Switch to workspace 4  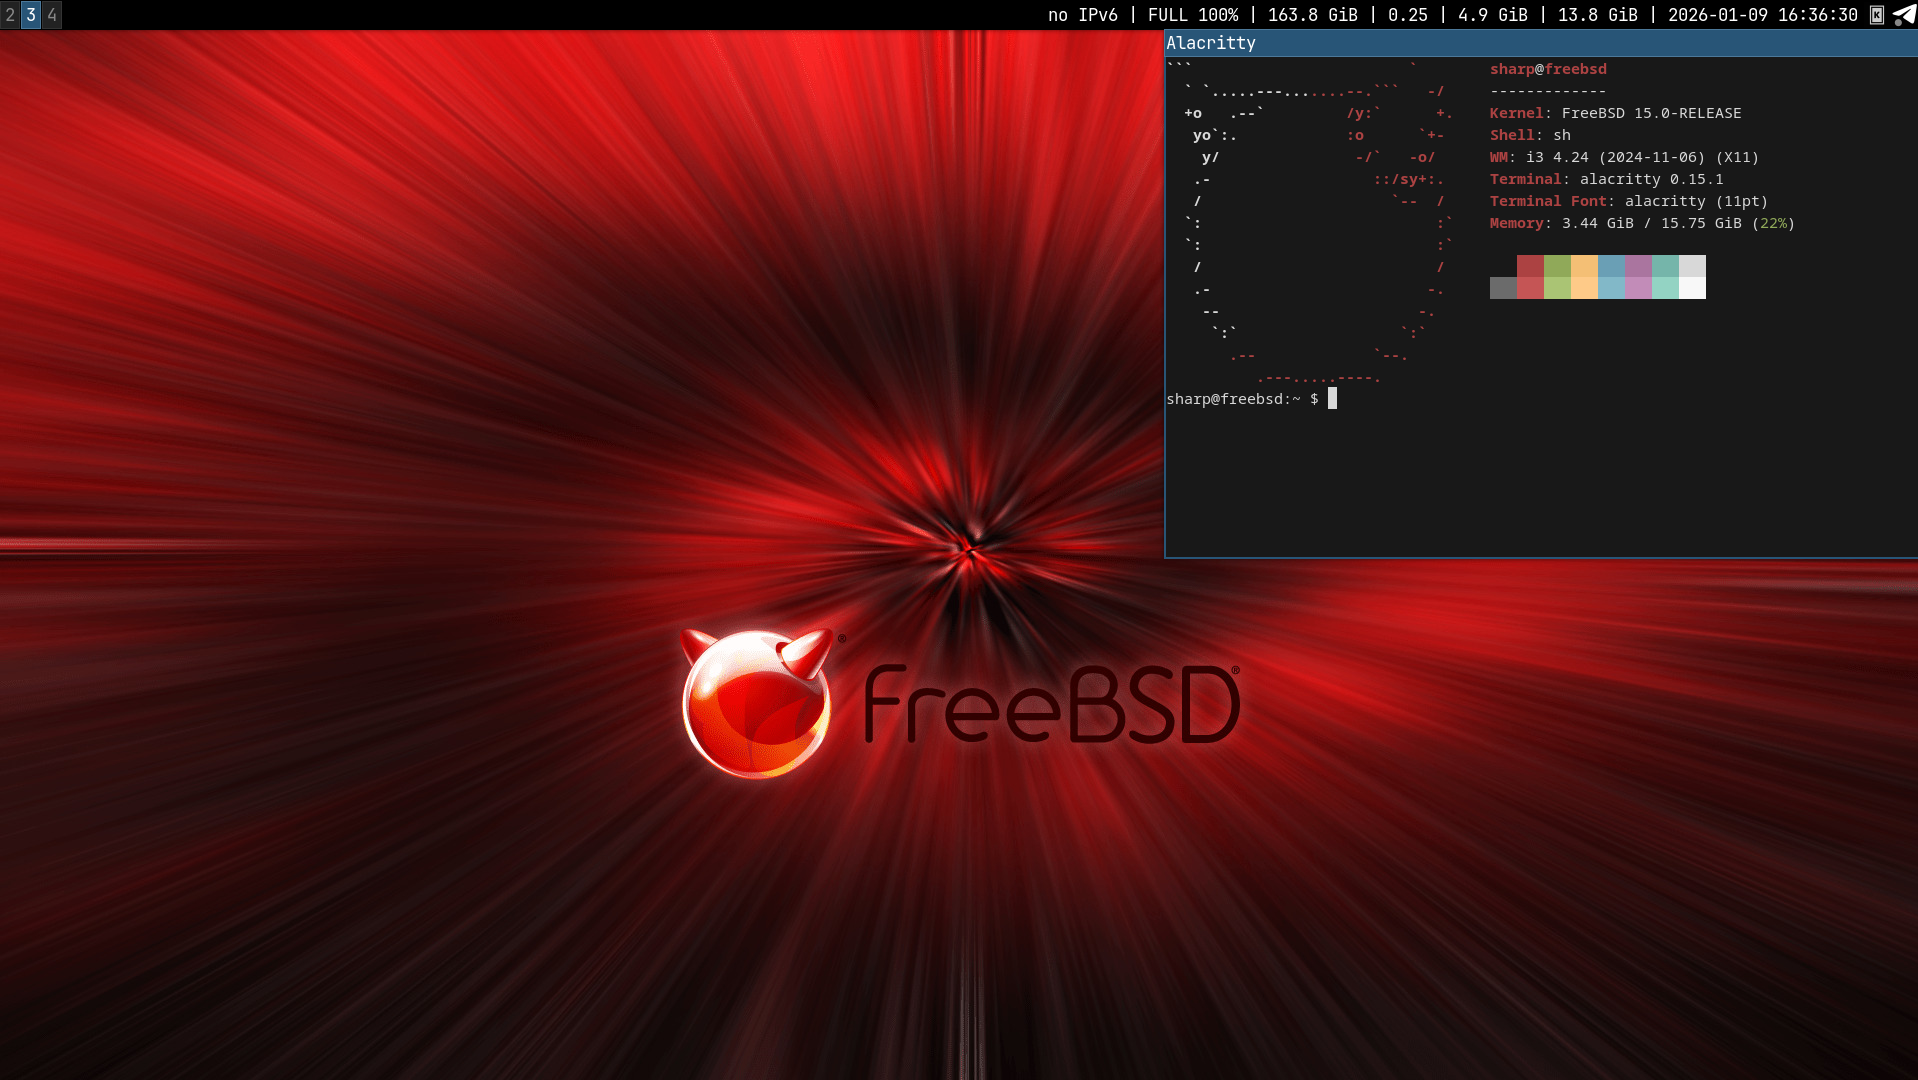[x=52, y=15]
